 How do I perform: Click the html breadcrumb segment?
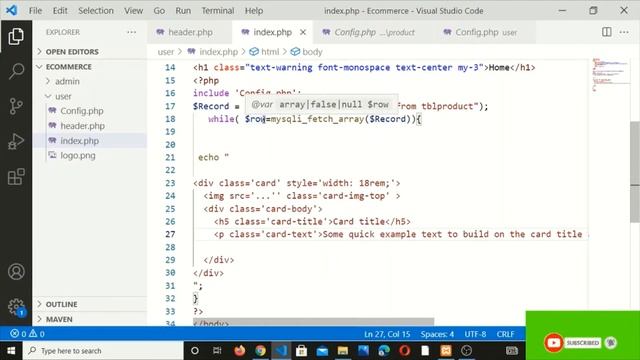point(270,52)
